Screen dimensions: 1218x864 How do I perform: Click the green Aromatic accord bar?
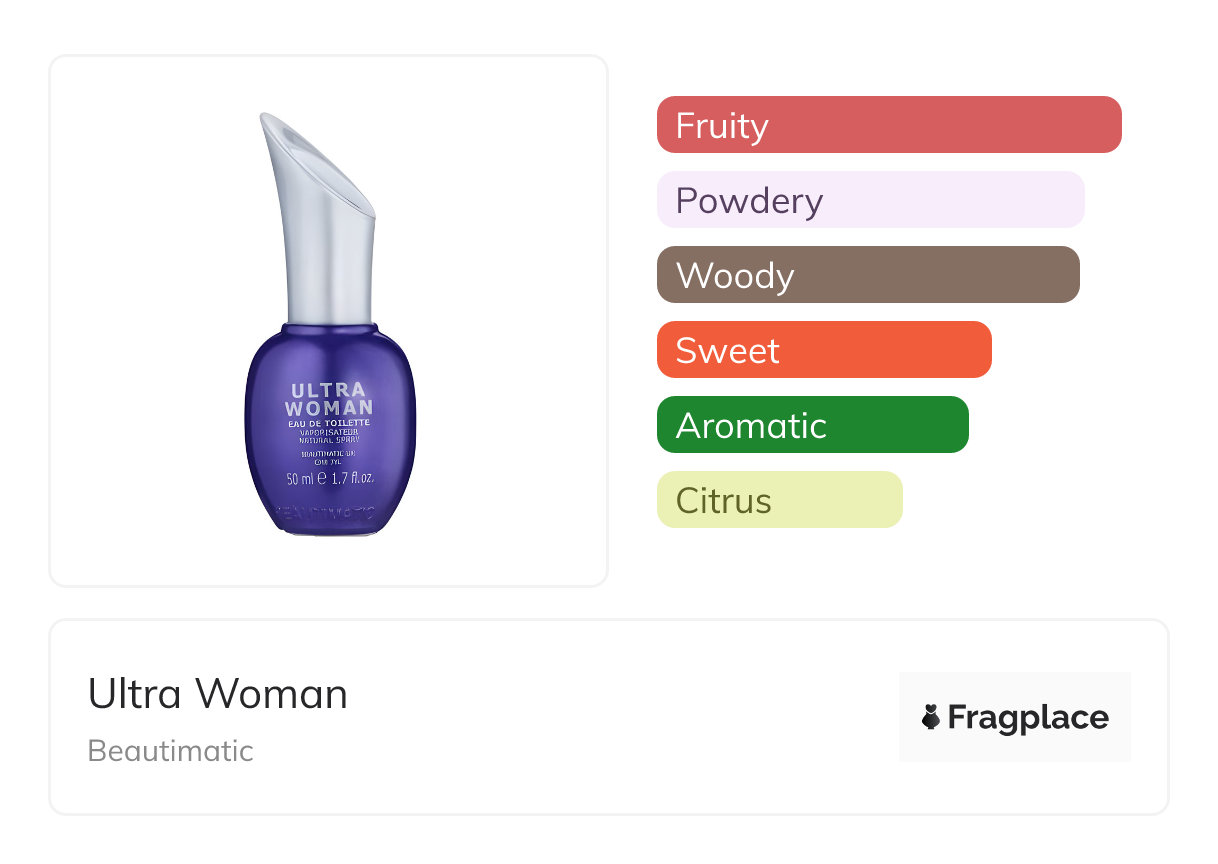(x=812, y=425)
